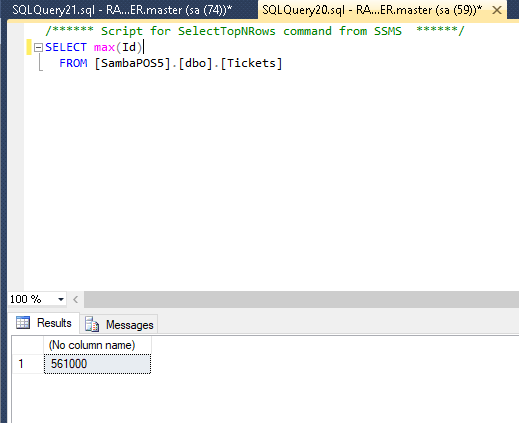This screenshot has width=519, height=423.
Task: Open the Results tab
Action: coord(44,323)
